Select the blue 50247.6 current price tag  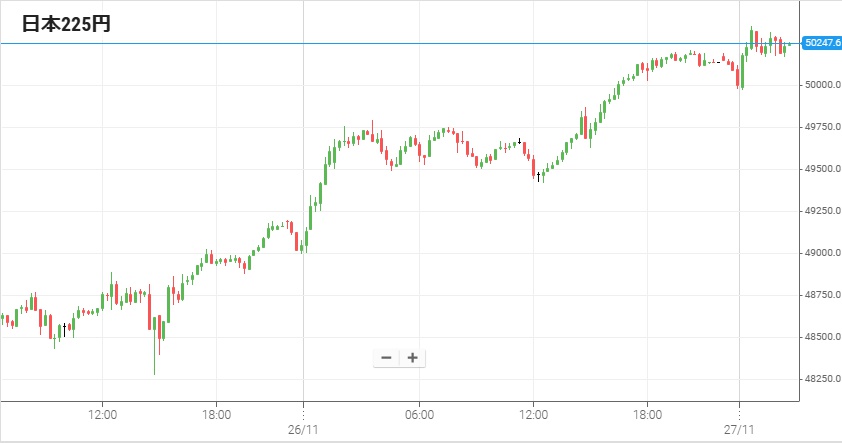tap(821, 43)
